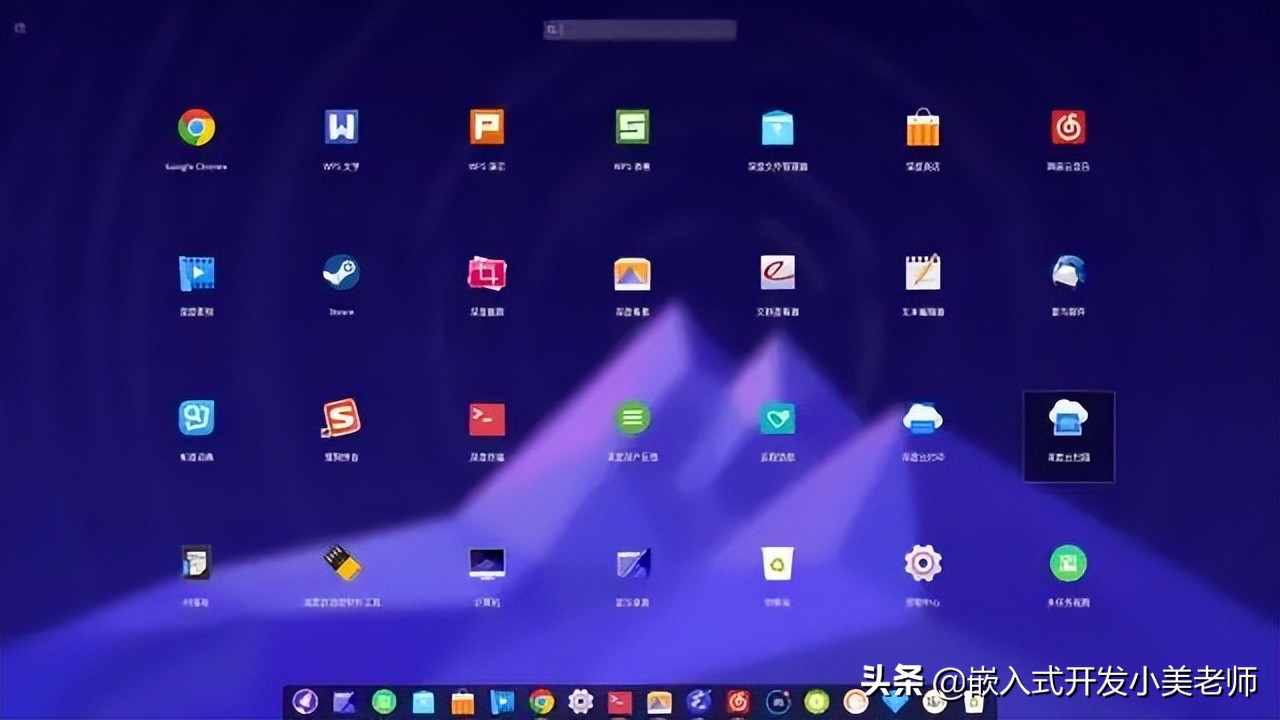The image size is (1280, 720).
Task: Open Deepin Movie player in launcher grid
Action: tap(197, 272)
